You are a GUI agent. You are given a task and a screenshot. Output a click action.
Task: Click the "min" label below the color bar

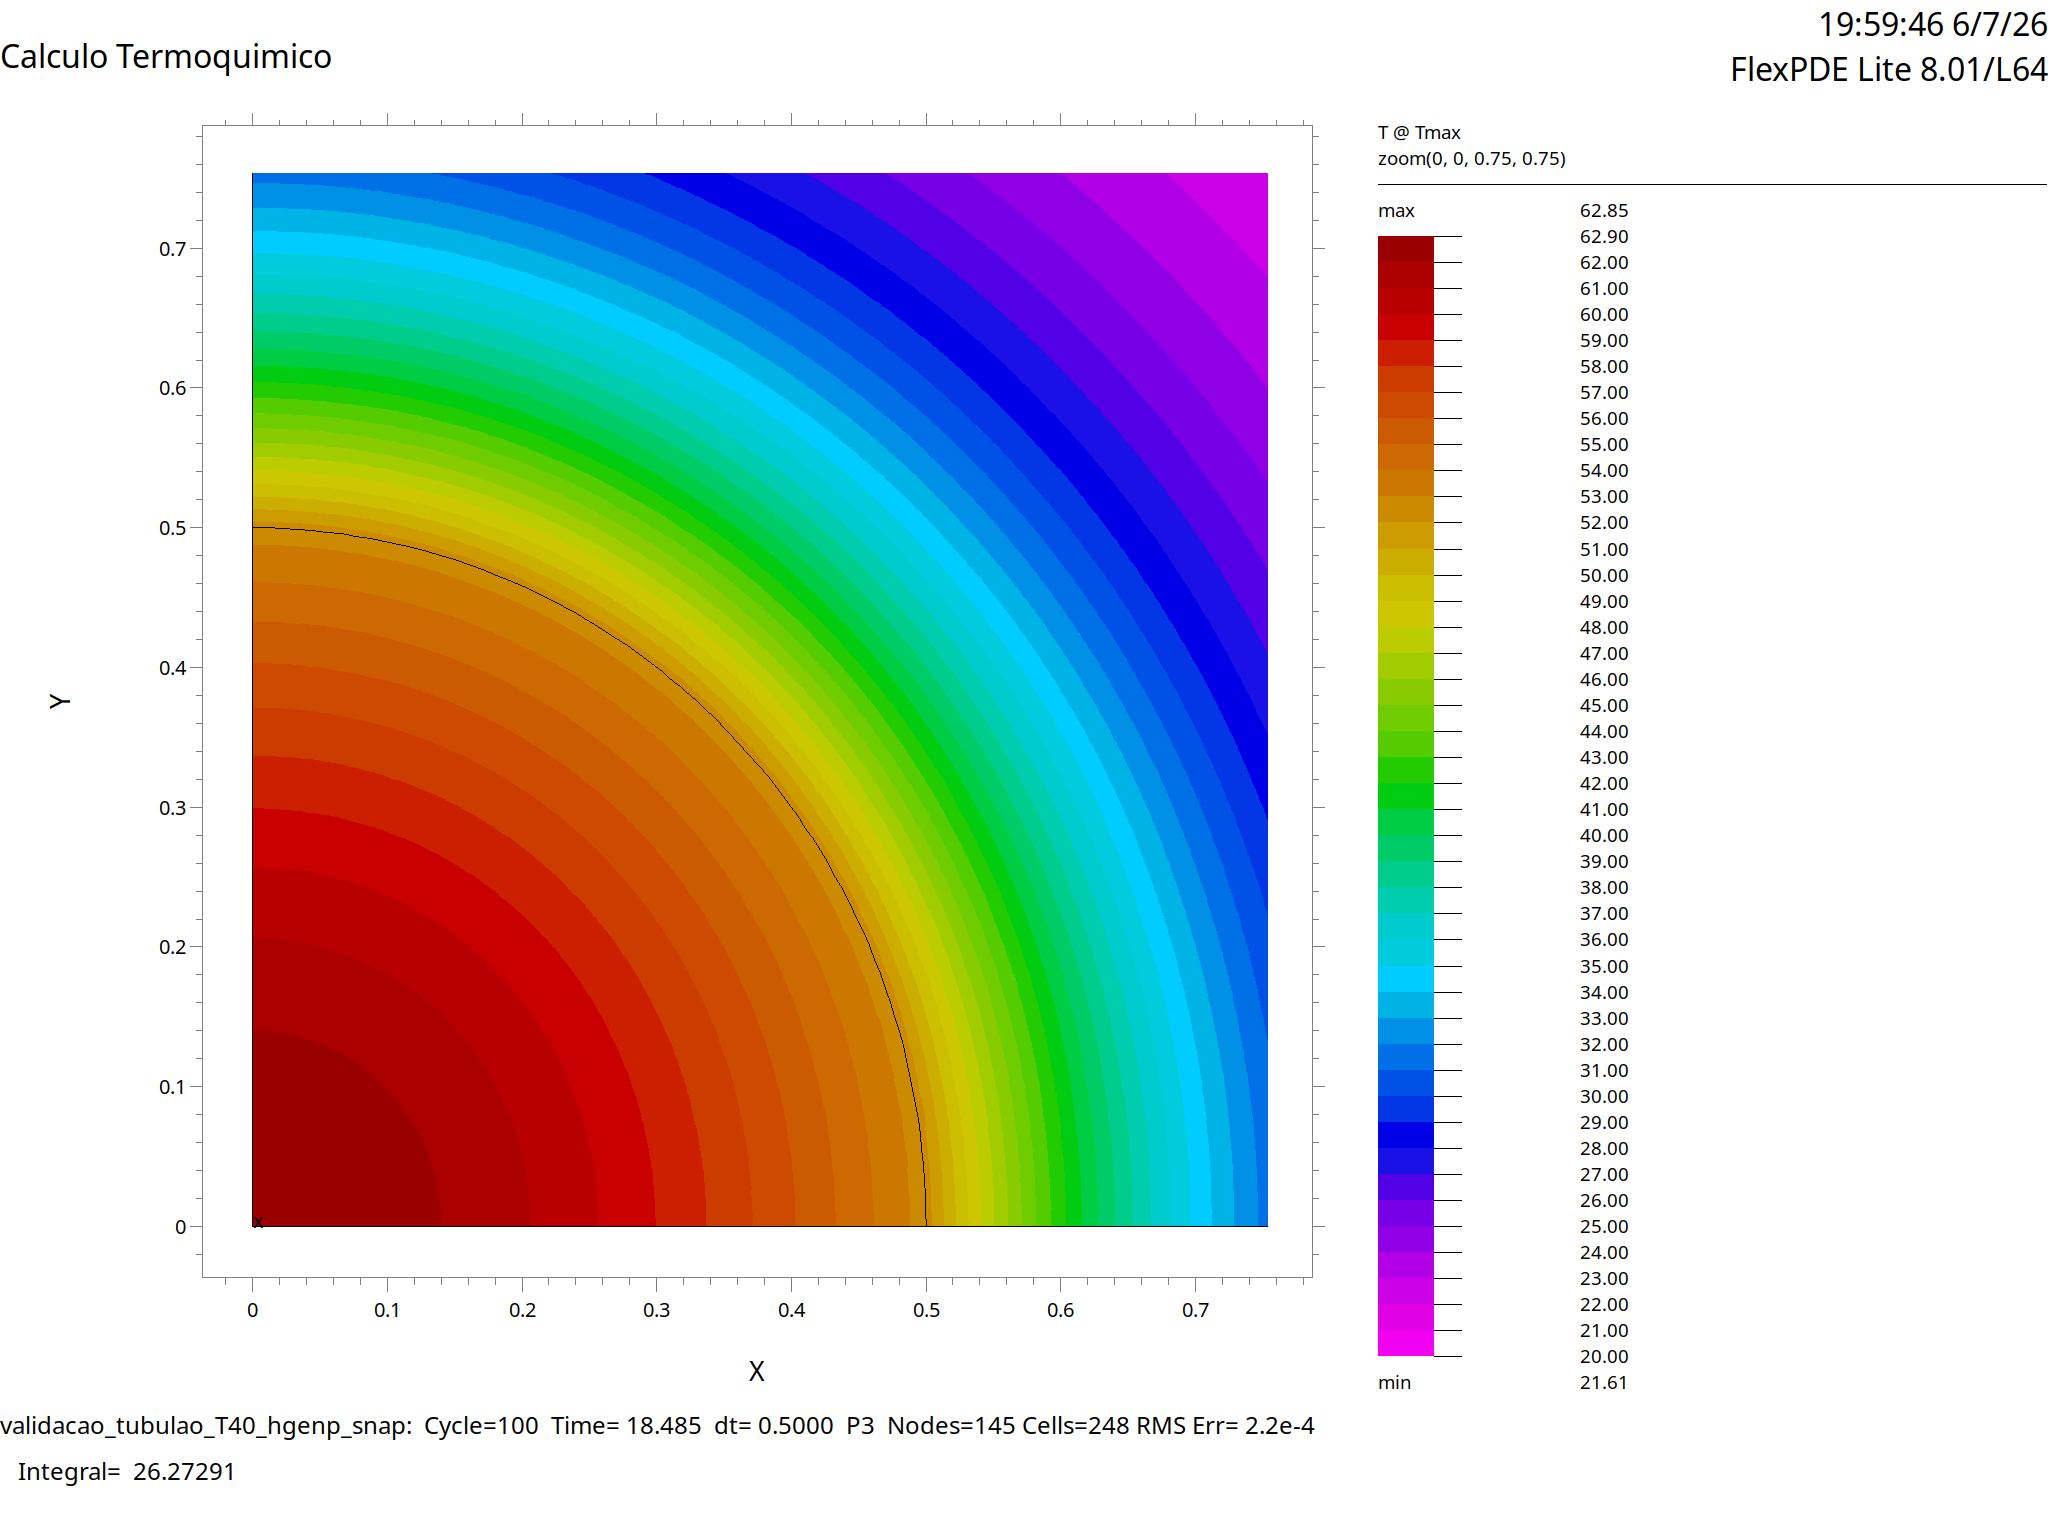(x=1394, y=1383)
